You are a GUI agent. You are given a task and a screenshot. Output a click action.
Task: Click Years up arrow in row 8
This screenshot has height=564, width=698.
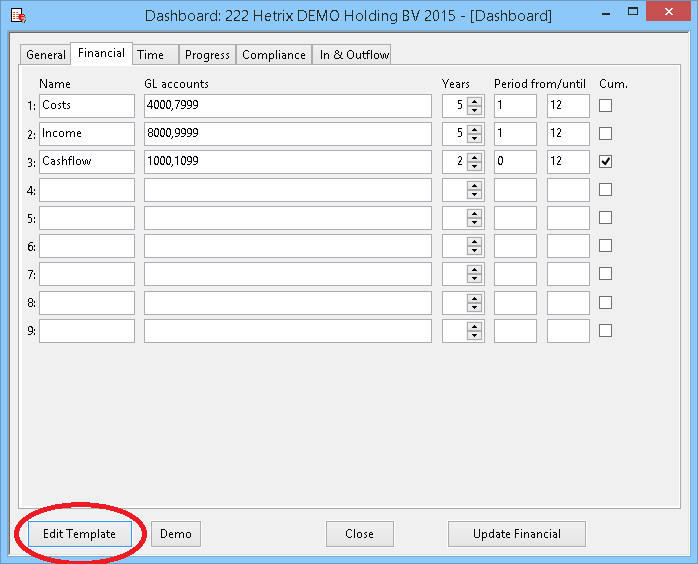[475, 298]
